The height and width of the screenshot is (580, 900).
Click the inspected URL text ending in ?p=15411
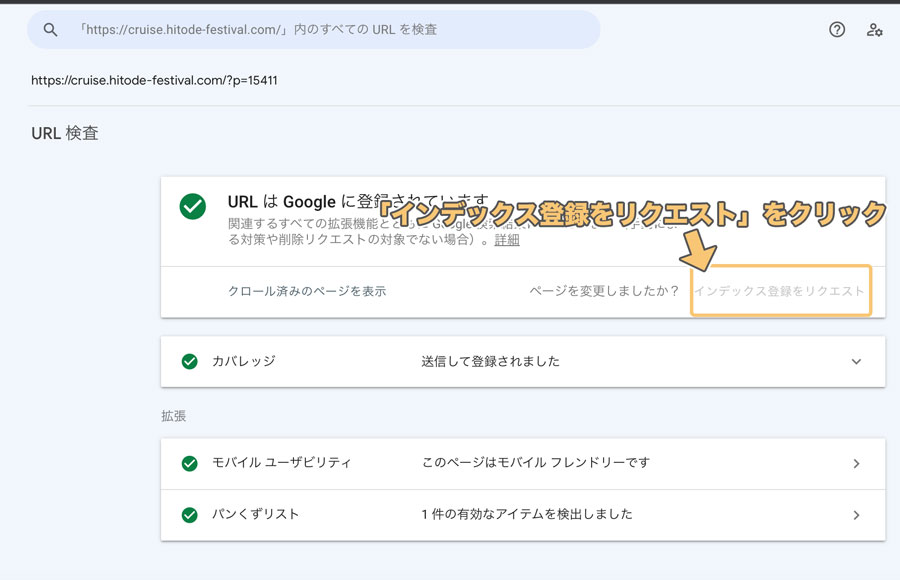point(154,80)
